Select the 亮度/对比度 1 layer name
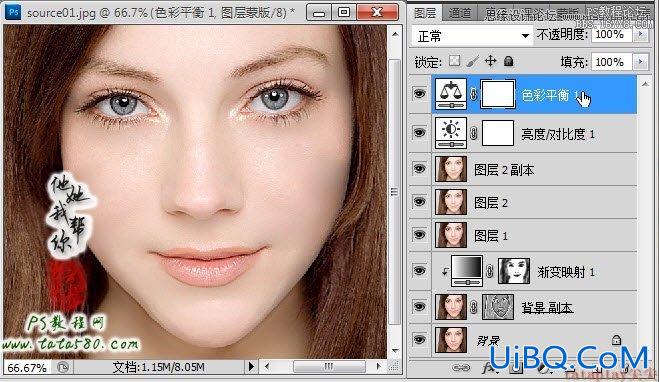This screenshot has height=382, width=659. click(x=558, y=134)
